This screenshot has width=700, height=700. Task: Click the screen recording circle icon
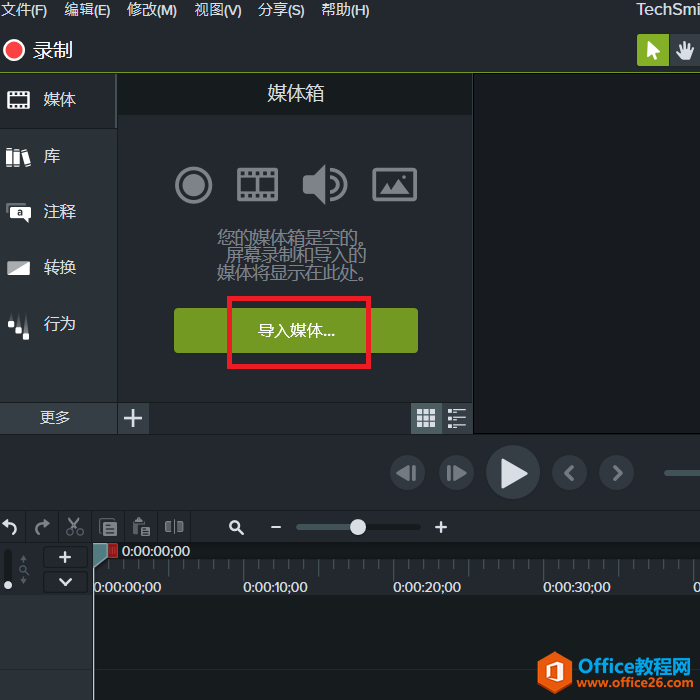[193, 185]
